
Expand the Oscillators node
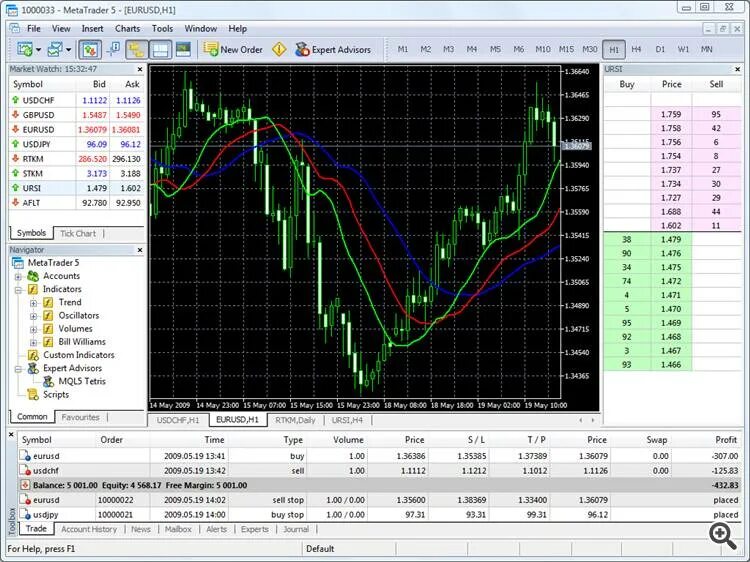click(x=33, y=316)
